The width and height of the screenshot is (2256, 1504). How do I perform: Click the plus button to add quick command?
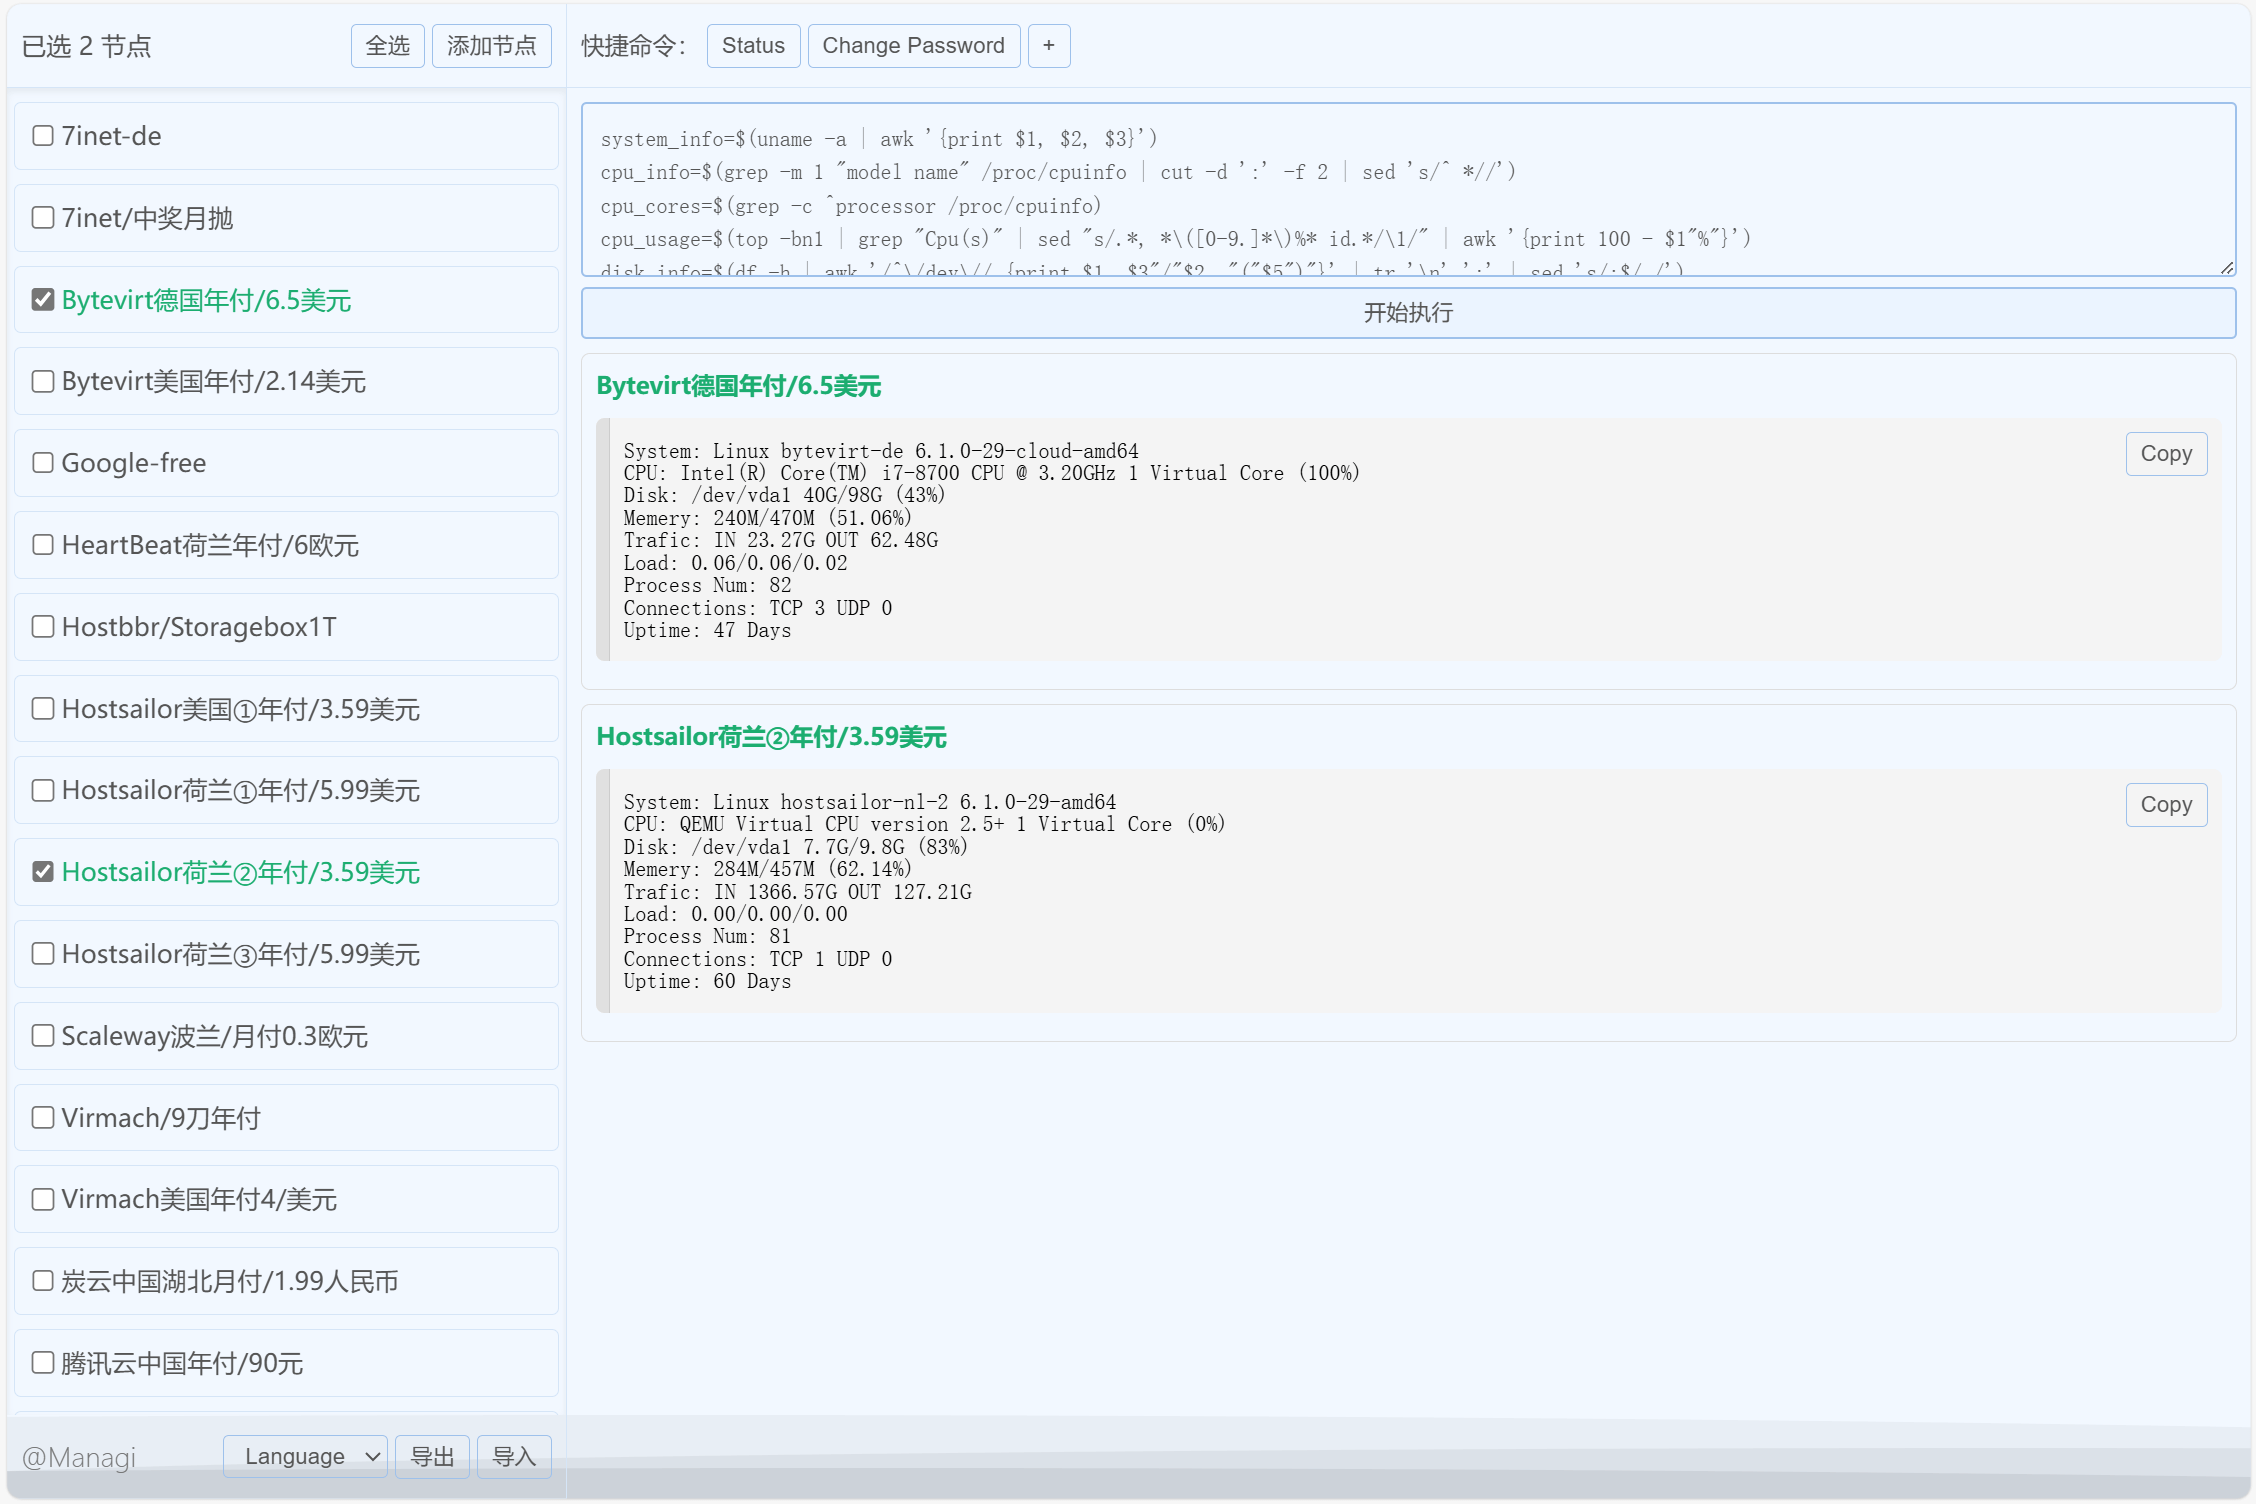coord(1048,46)
